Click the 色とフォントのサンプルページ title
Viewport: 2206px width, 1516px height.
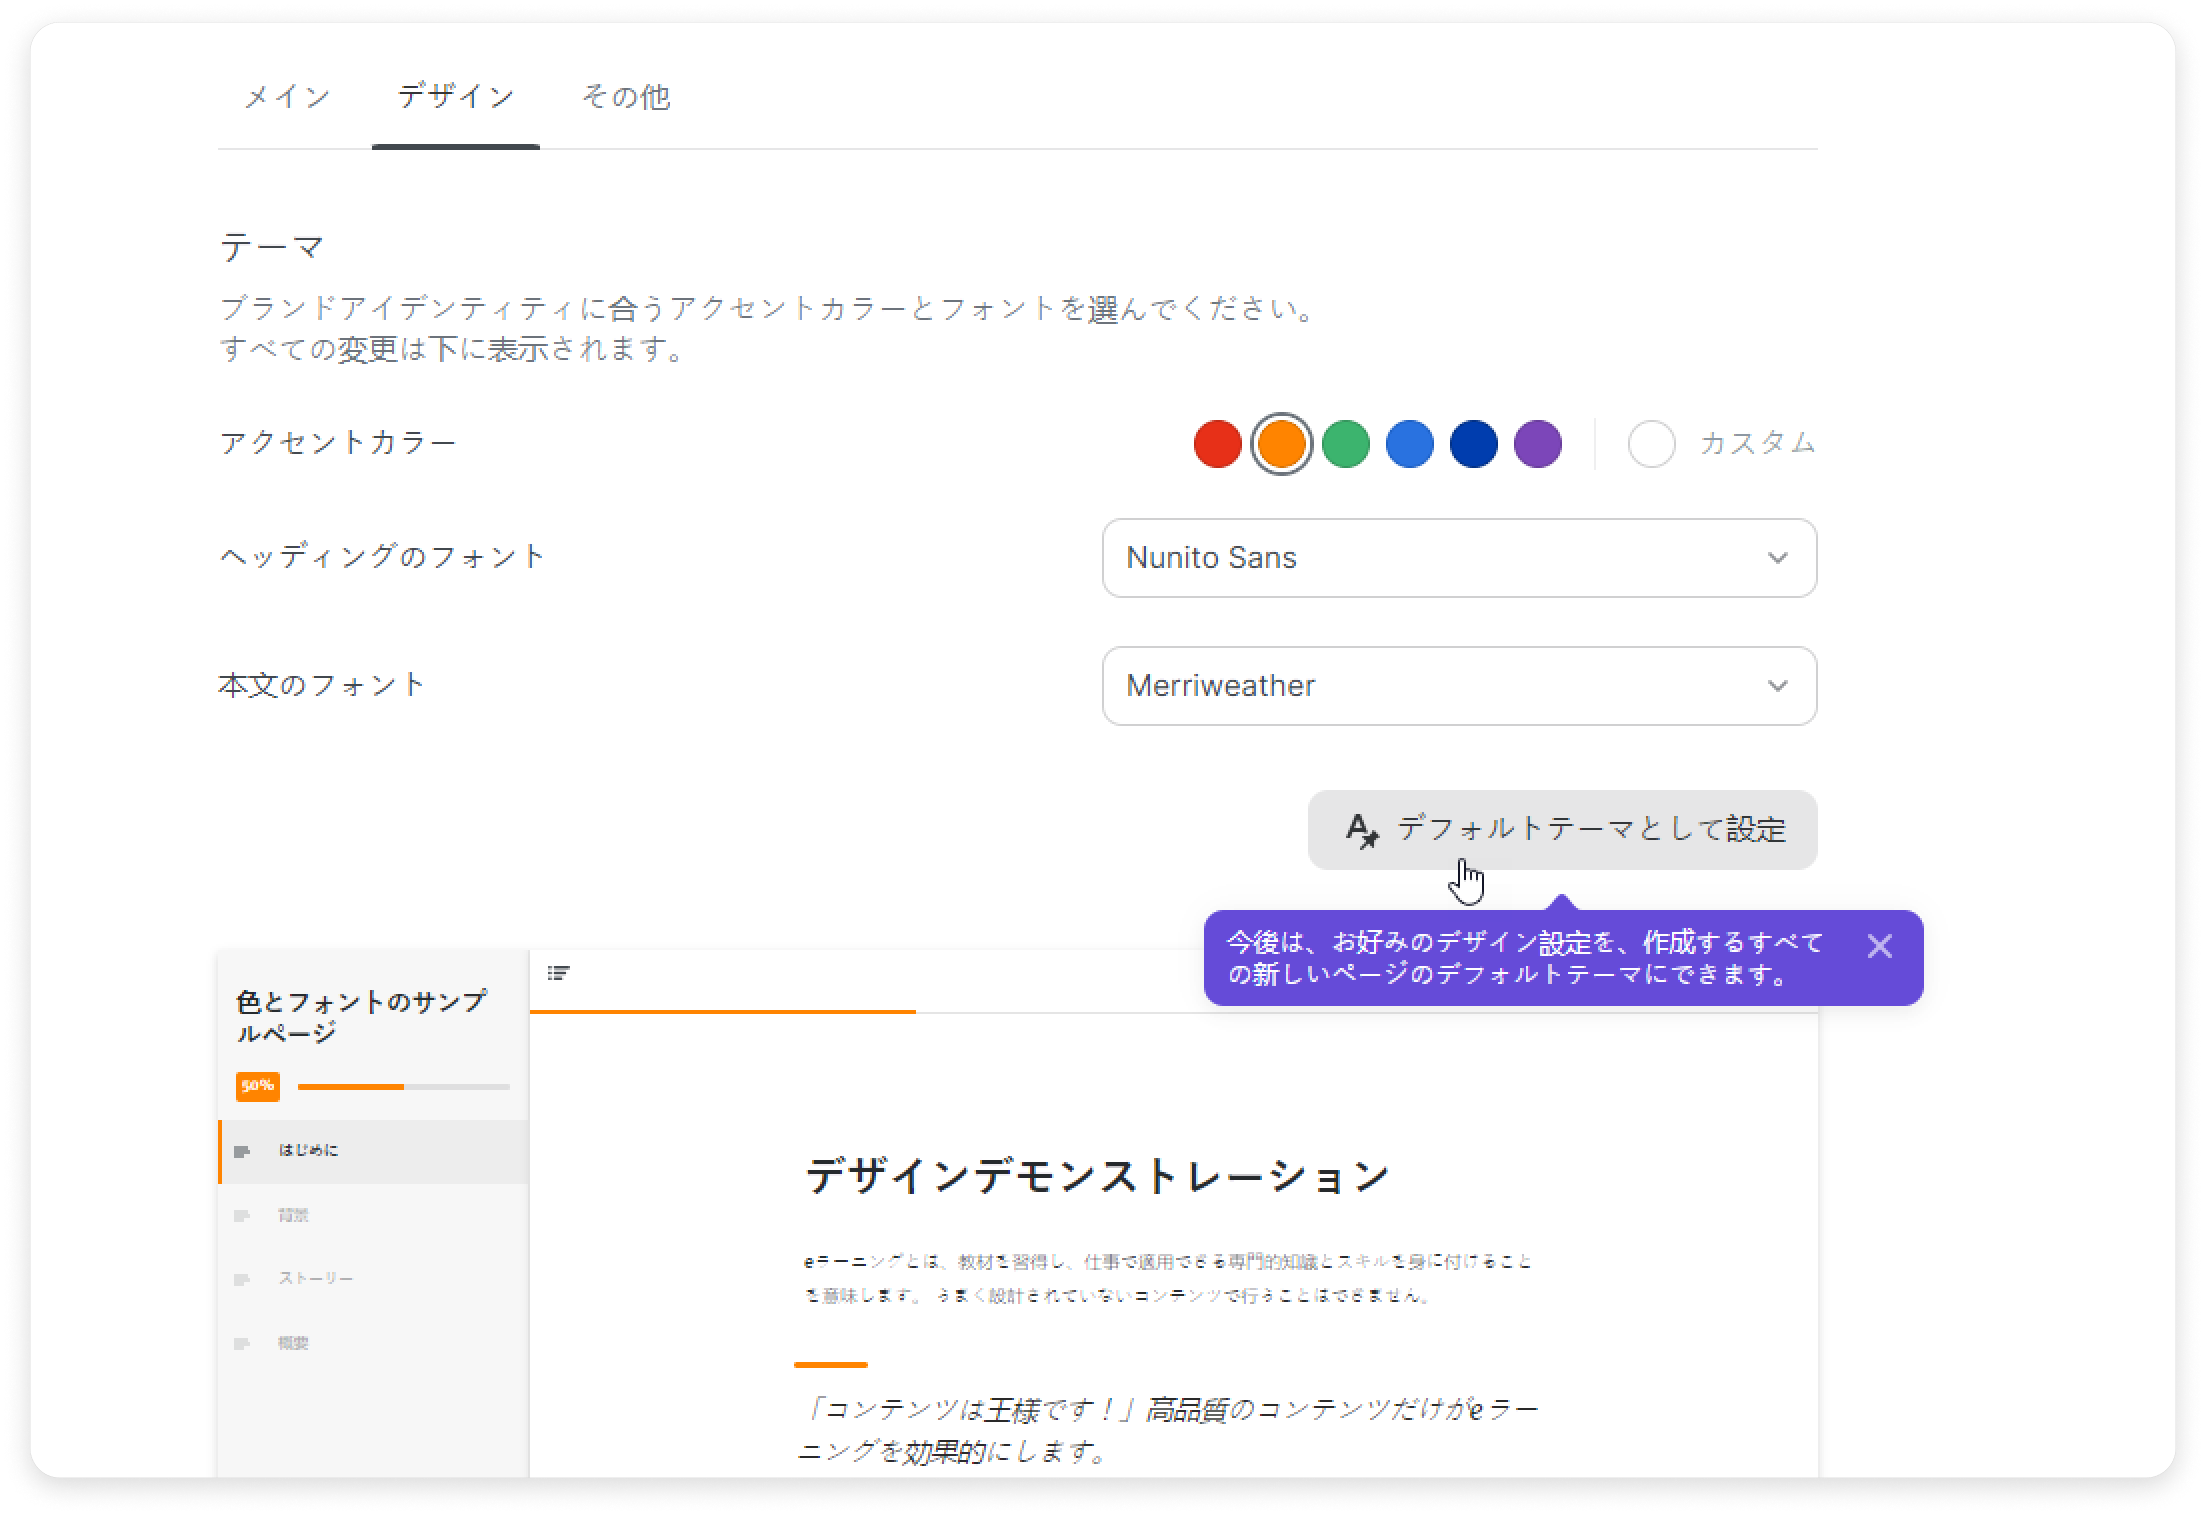tap(361, 1017)
